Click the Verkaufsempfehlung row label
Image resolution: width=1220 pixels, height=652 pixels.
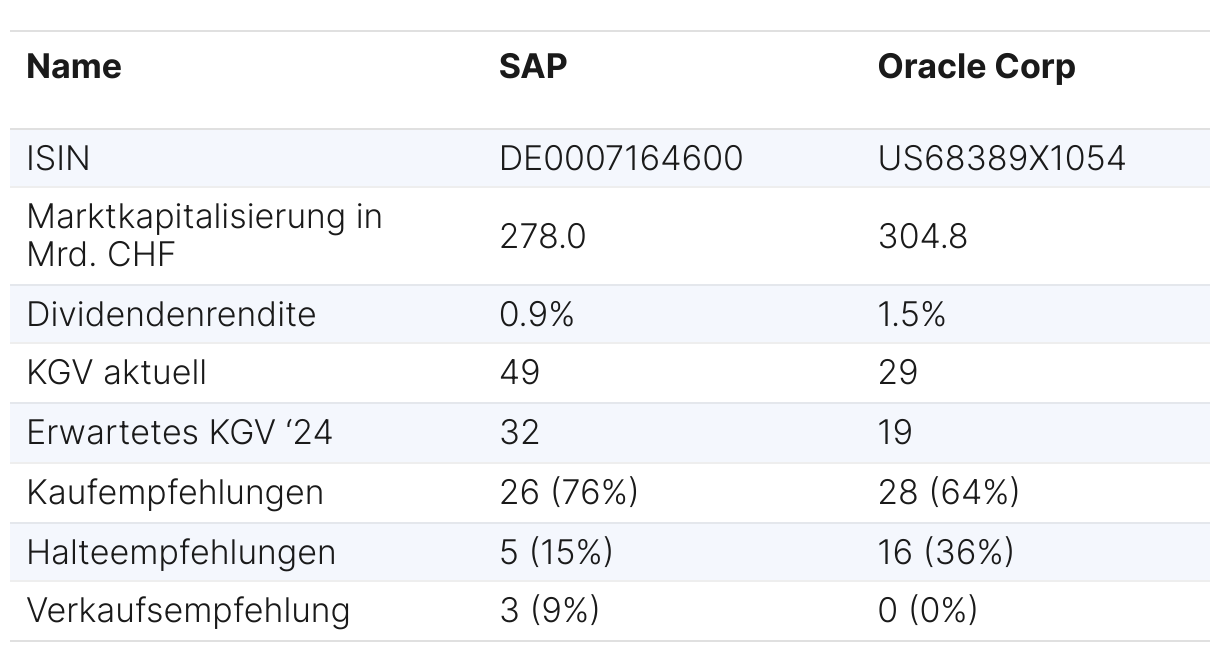(x=188, y=610)
